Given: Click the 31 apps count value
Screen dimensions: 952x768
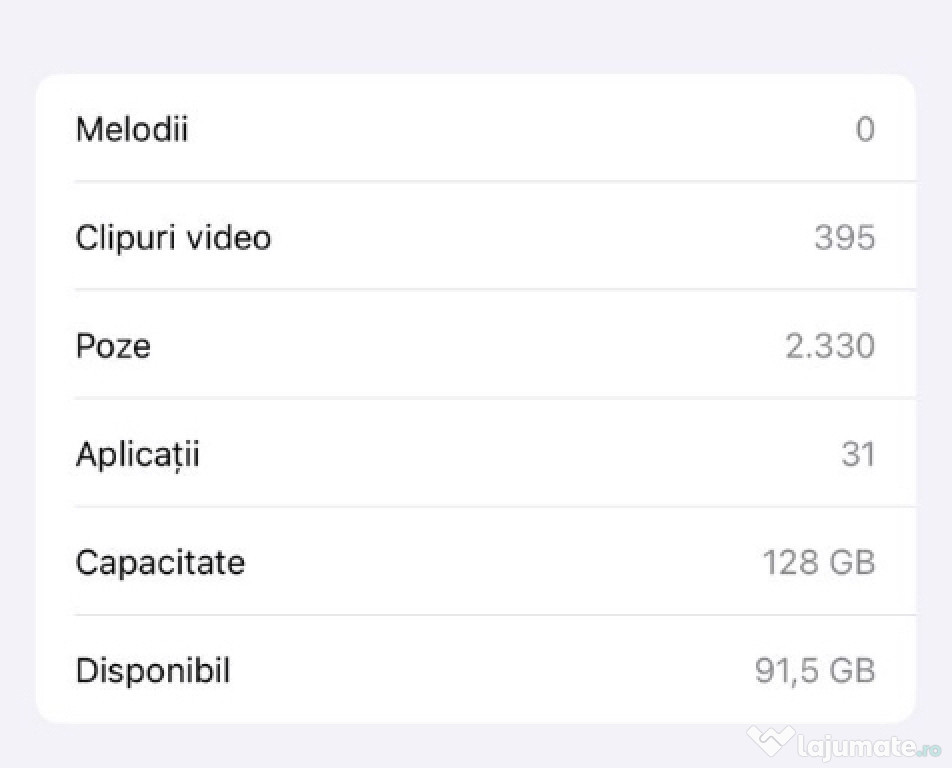Looking at the screenshot, I should pos(858,454).
